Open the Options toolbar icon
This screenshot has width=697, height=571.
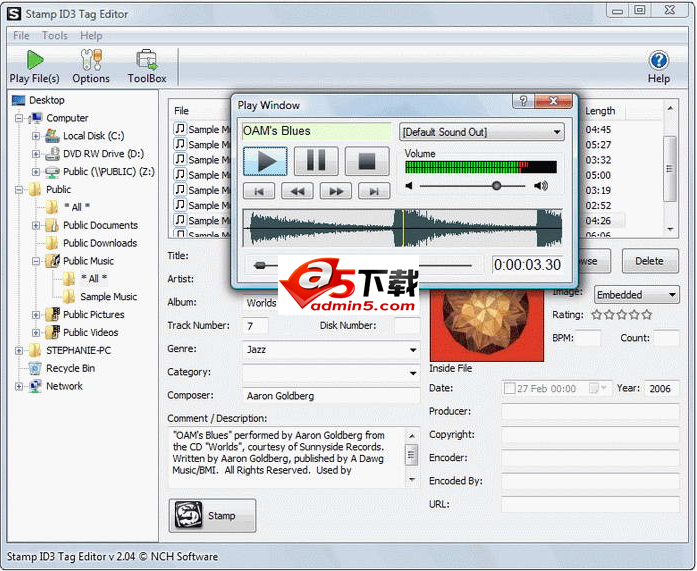[x=91, y=65]
